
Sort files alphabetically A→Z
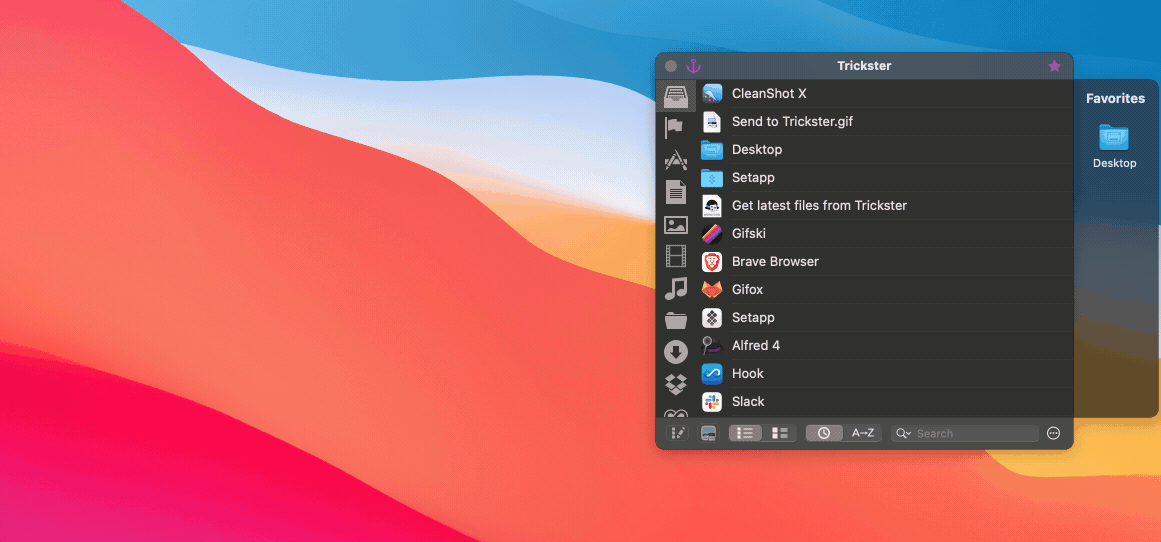[863, 433]
